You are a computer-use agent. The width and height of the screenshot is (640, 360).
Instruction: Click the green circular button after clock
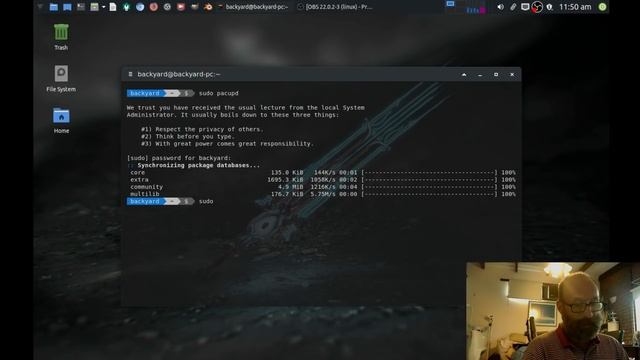(x=602, y=7)
